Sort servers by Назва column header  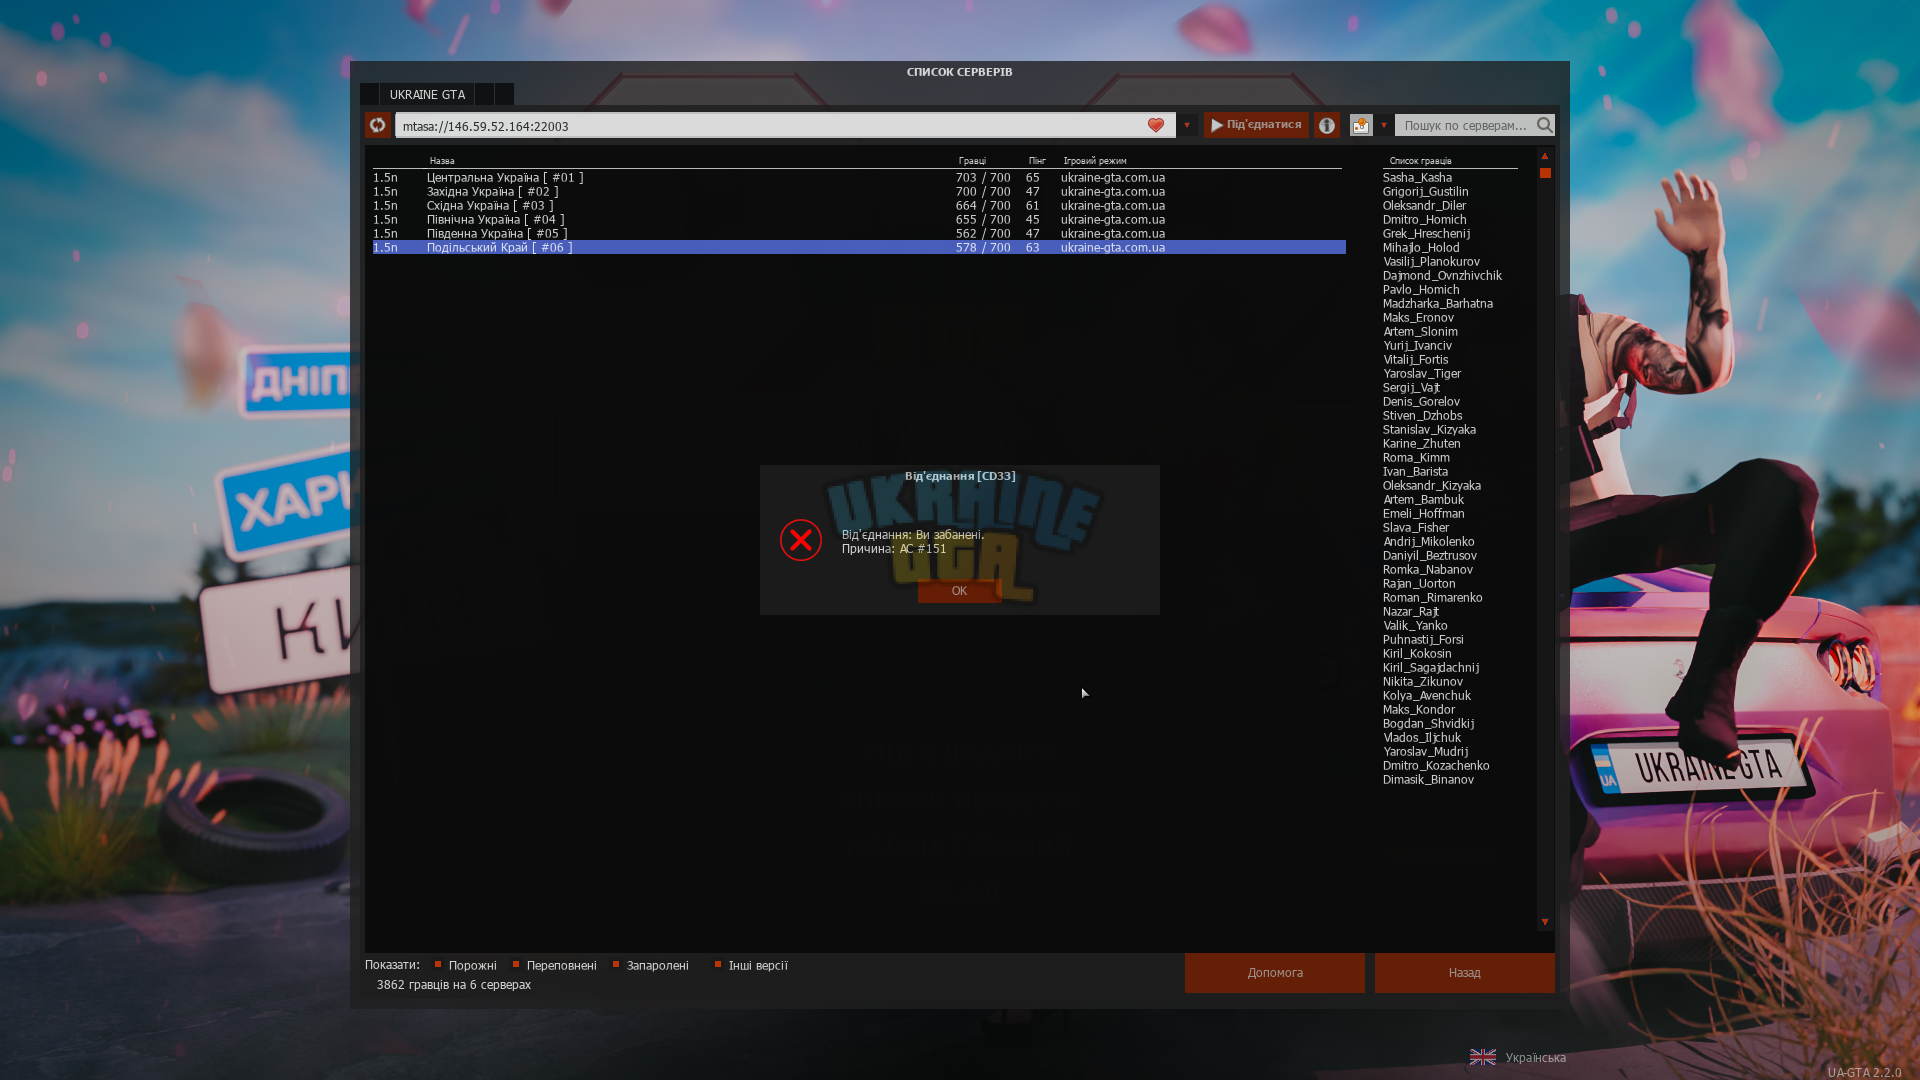[442, 160]
